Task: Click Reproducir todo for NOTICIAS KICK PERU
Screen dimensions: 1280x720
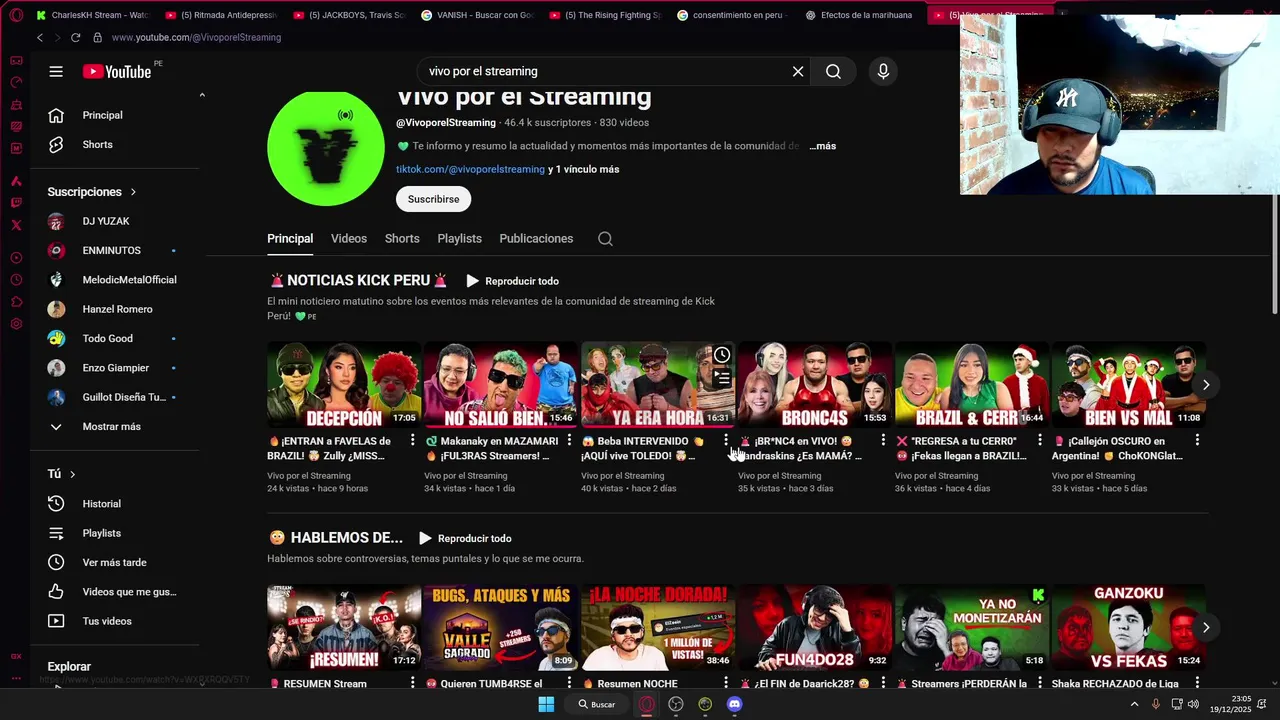Action: 512,281
